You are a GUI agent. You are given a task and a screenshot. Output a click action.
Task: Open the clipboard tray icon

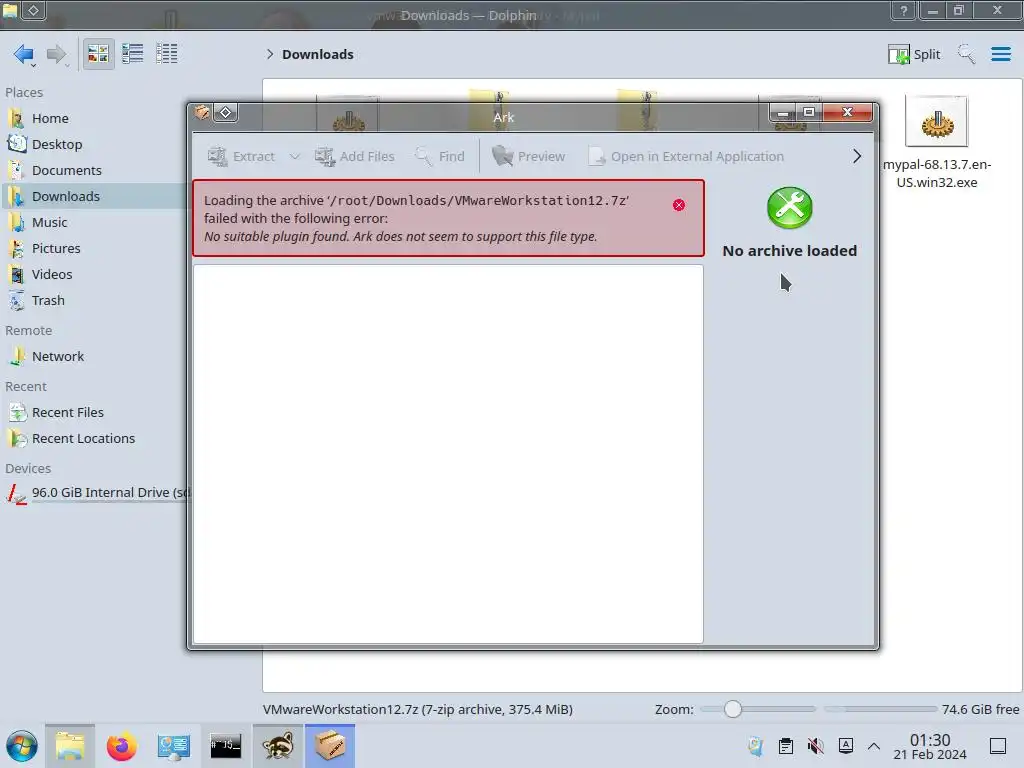click(786, 746)
